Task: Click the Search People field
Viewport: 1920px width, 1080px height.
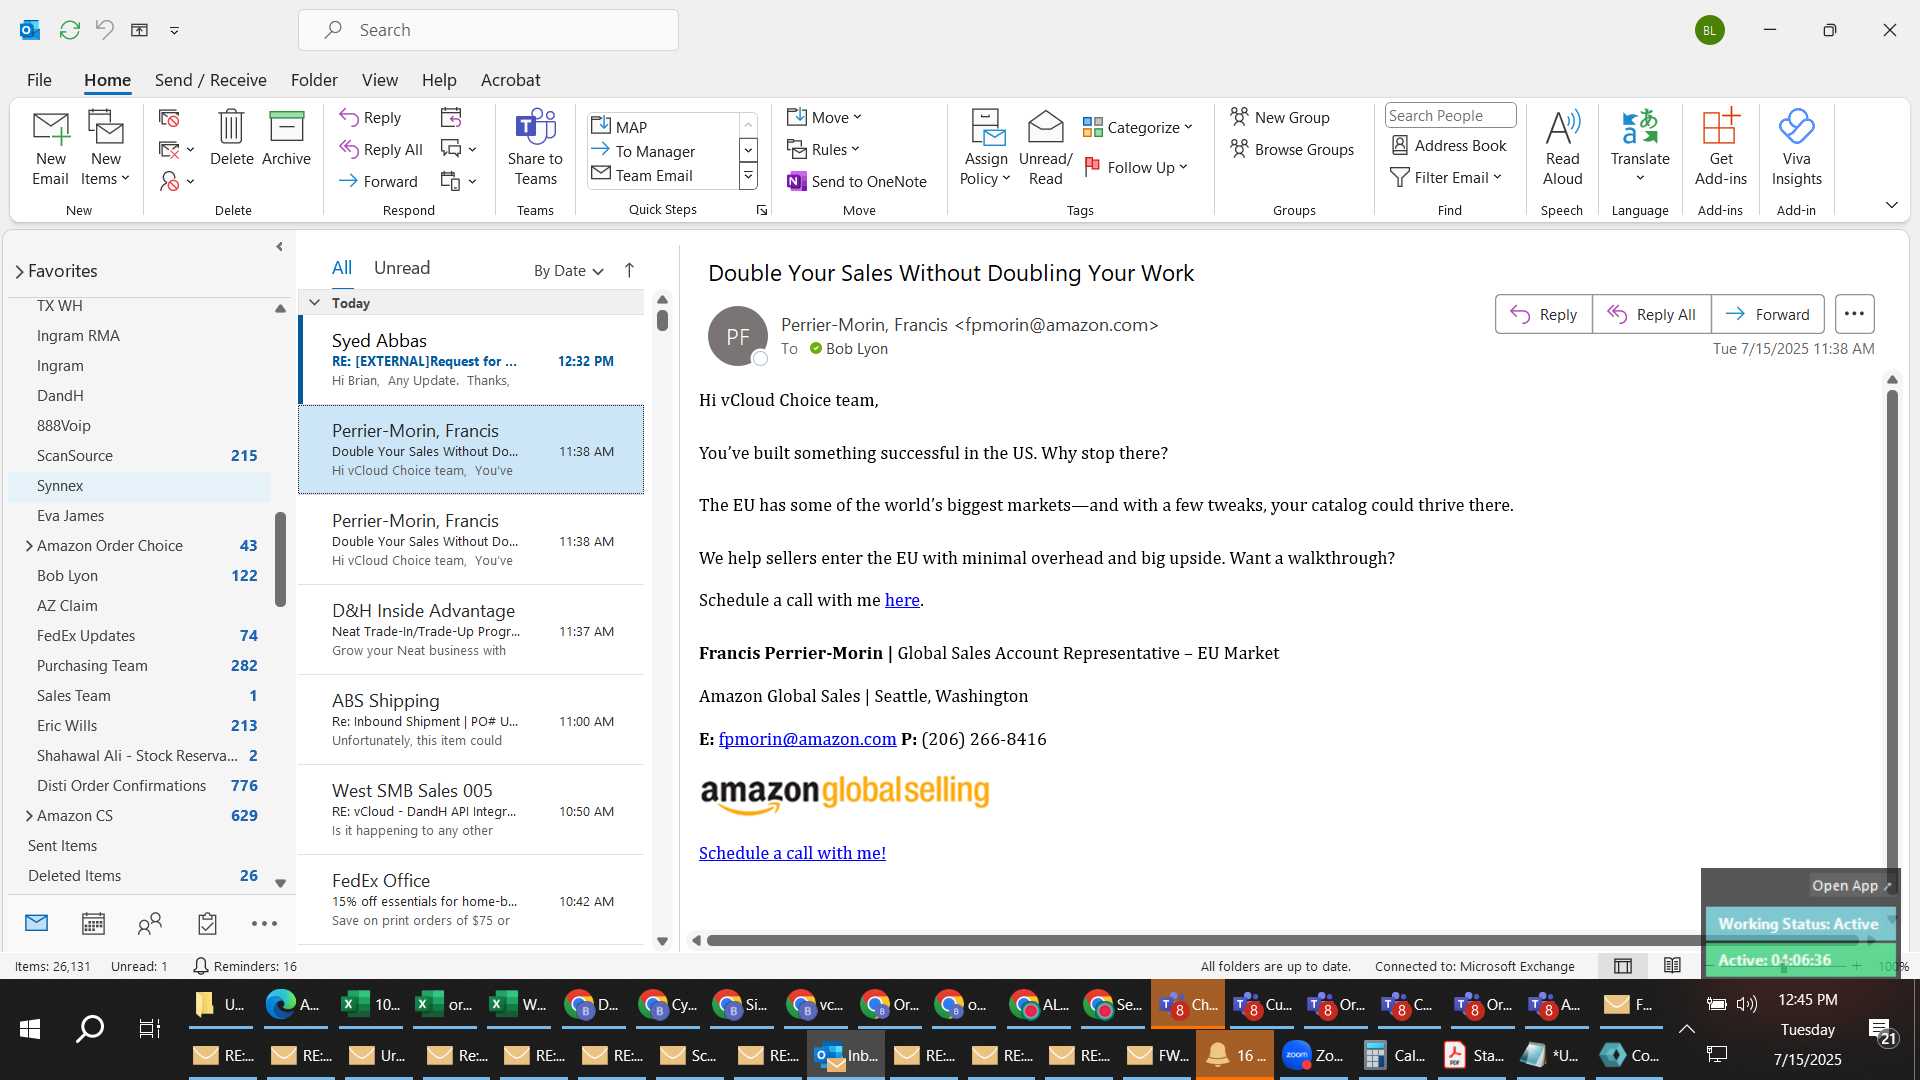Action: (x=1450, y=115)
